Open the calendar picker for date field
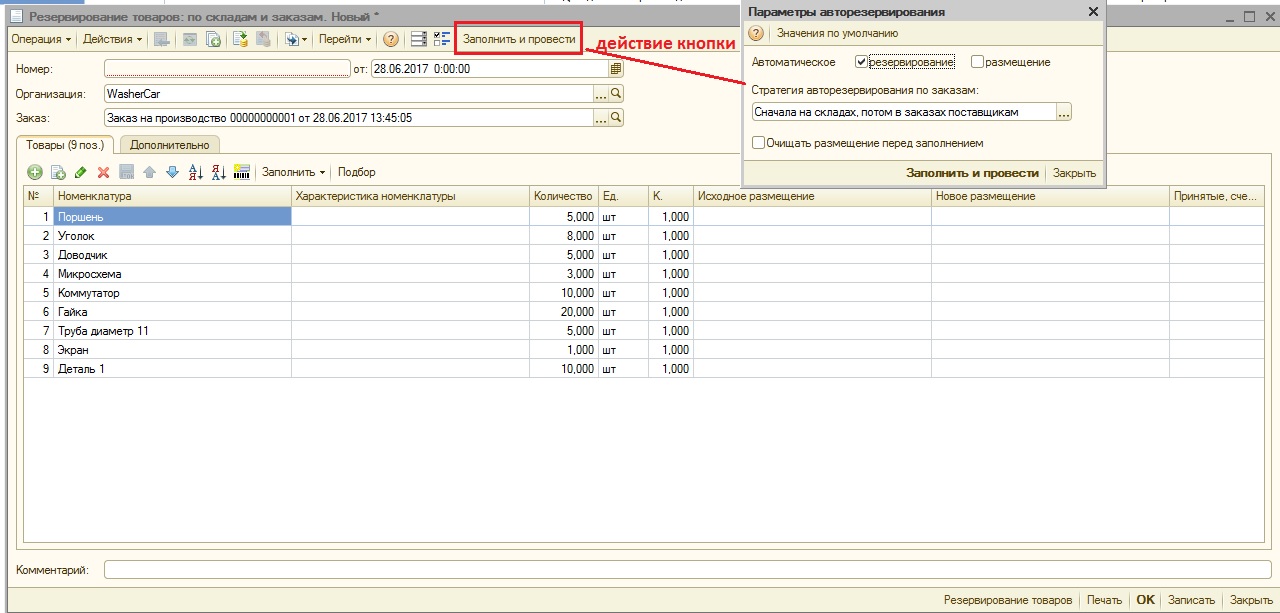The width and height of the screenshot is (1280, 613). pos(616,69)
